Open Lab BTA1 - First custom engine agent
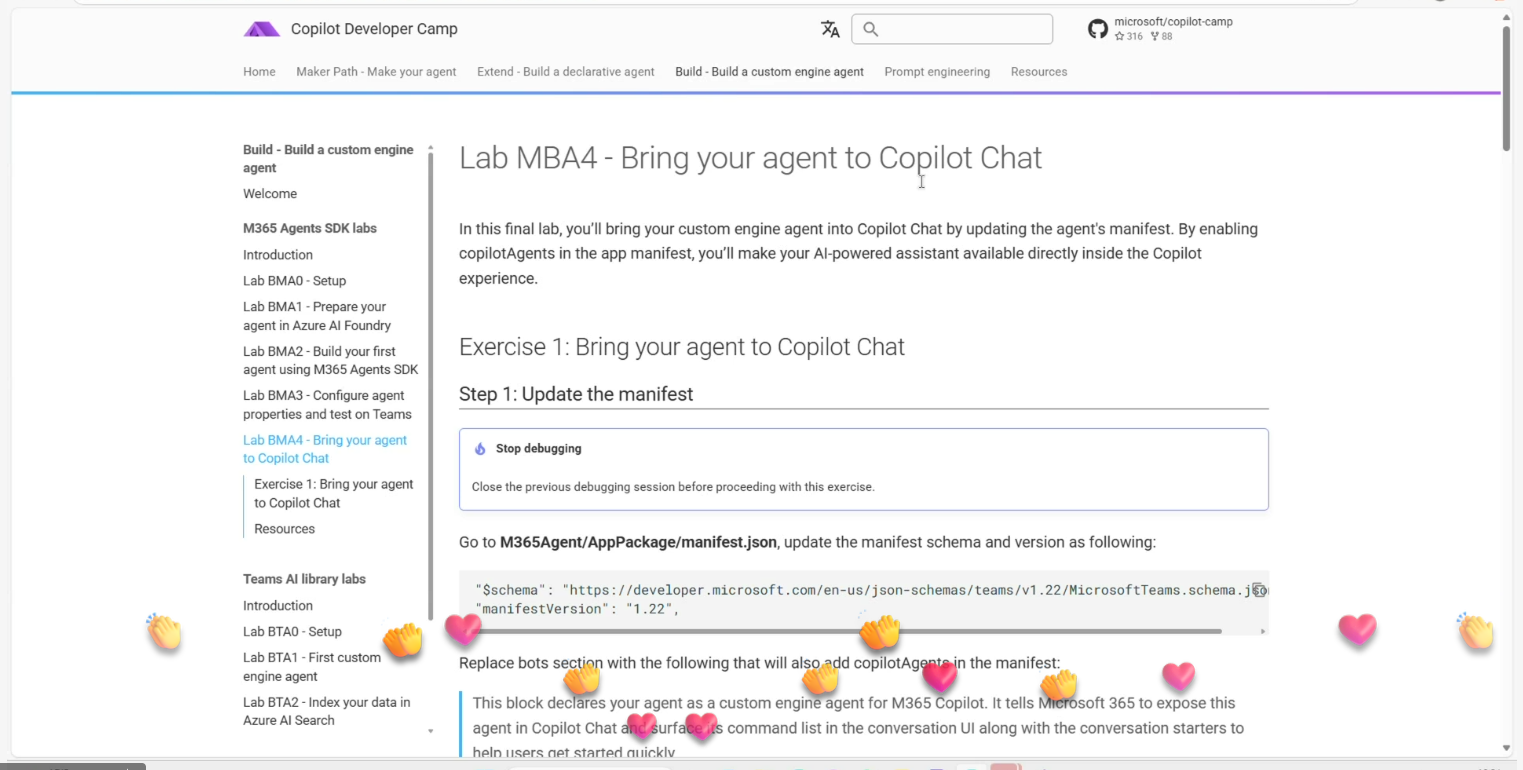The height and width of the screenshot is (770, 1523). tap(312, 667)
